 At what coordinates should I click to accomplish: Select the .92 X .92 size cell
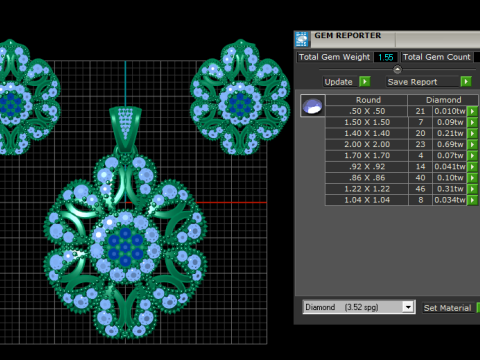coord(367,167)
